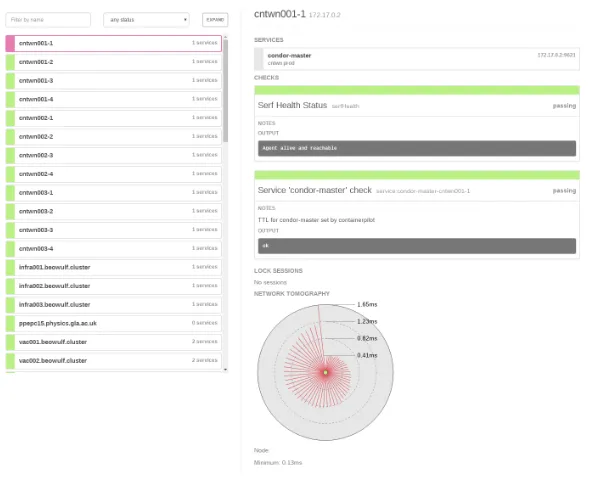This screenshot has height=480, width=594.
Task: Click the 172.17.0.2:9621 service address
Action: pyautogui.click(x=556, y=55)
